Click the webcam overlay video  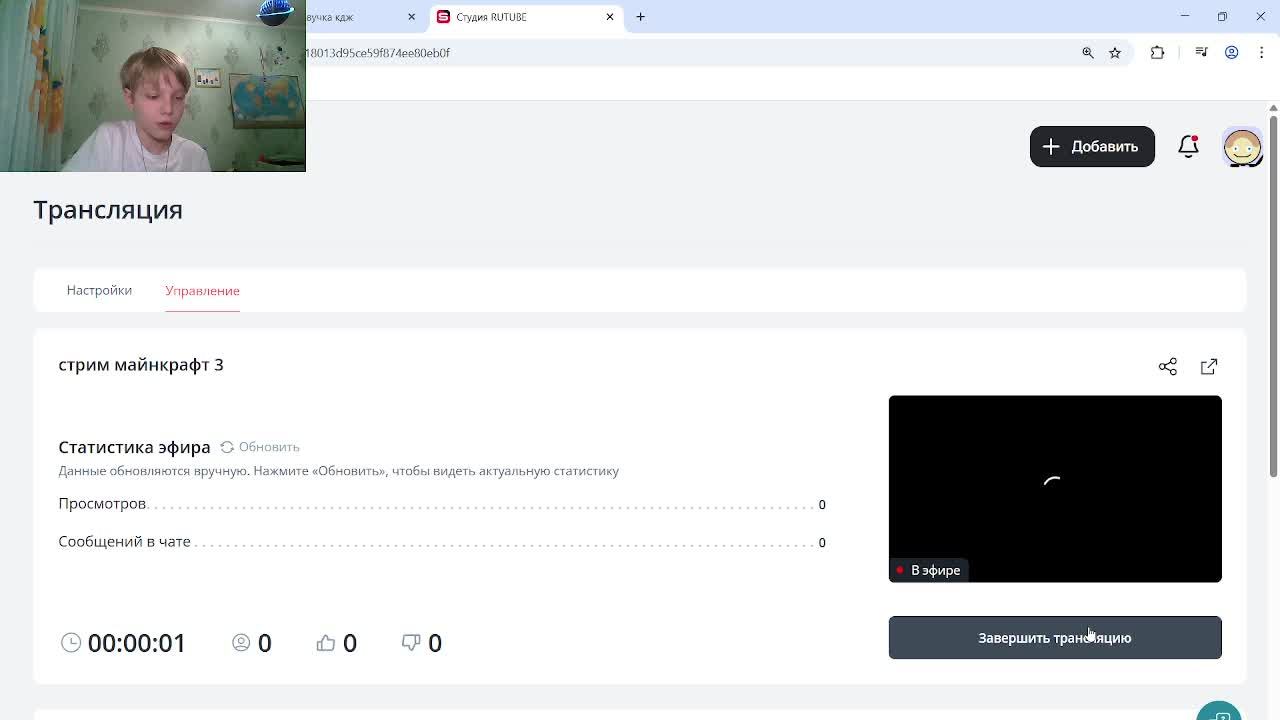152,86
